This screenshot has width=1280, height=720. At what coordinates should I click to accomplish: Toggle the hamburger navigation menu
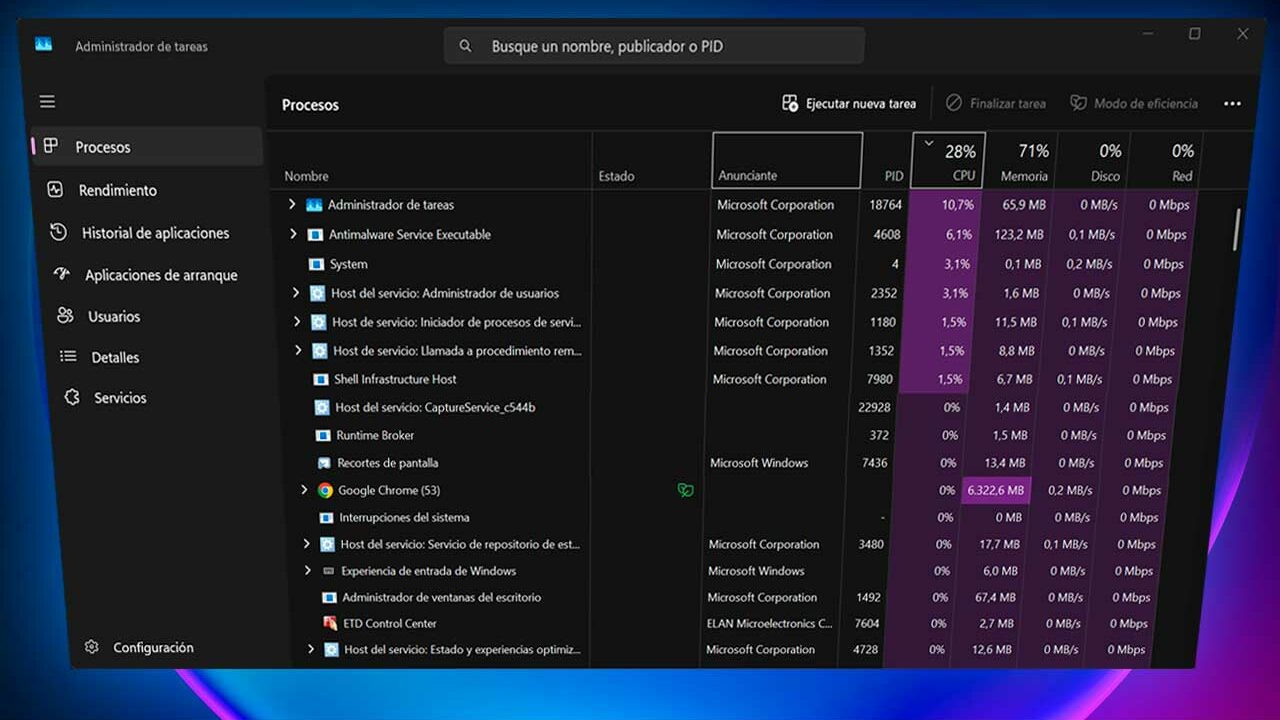point(47,102)
